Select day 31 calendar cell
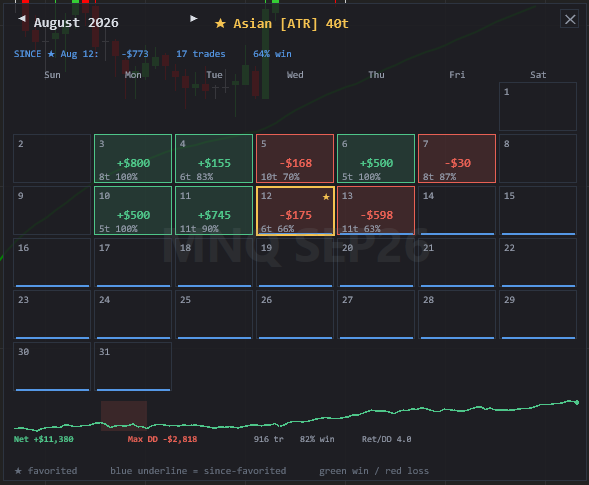Viewport: 589px width, 485px height. pyautogui.click(x=133, y=367)
